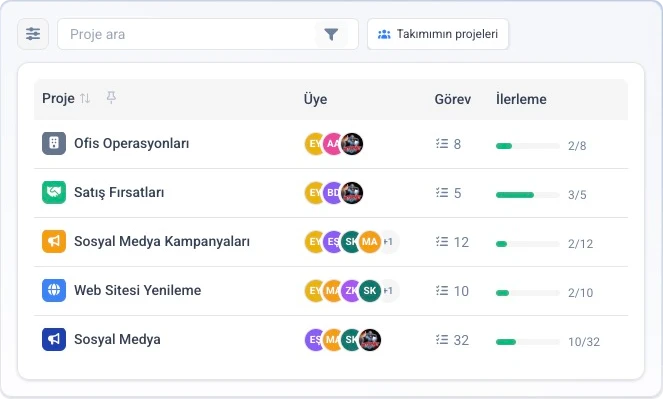
Task: Open the Sosyal Medya project
Action: click(x=117, y=339)
